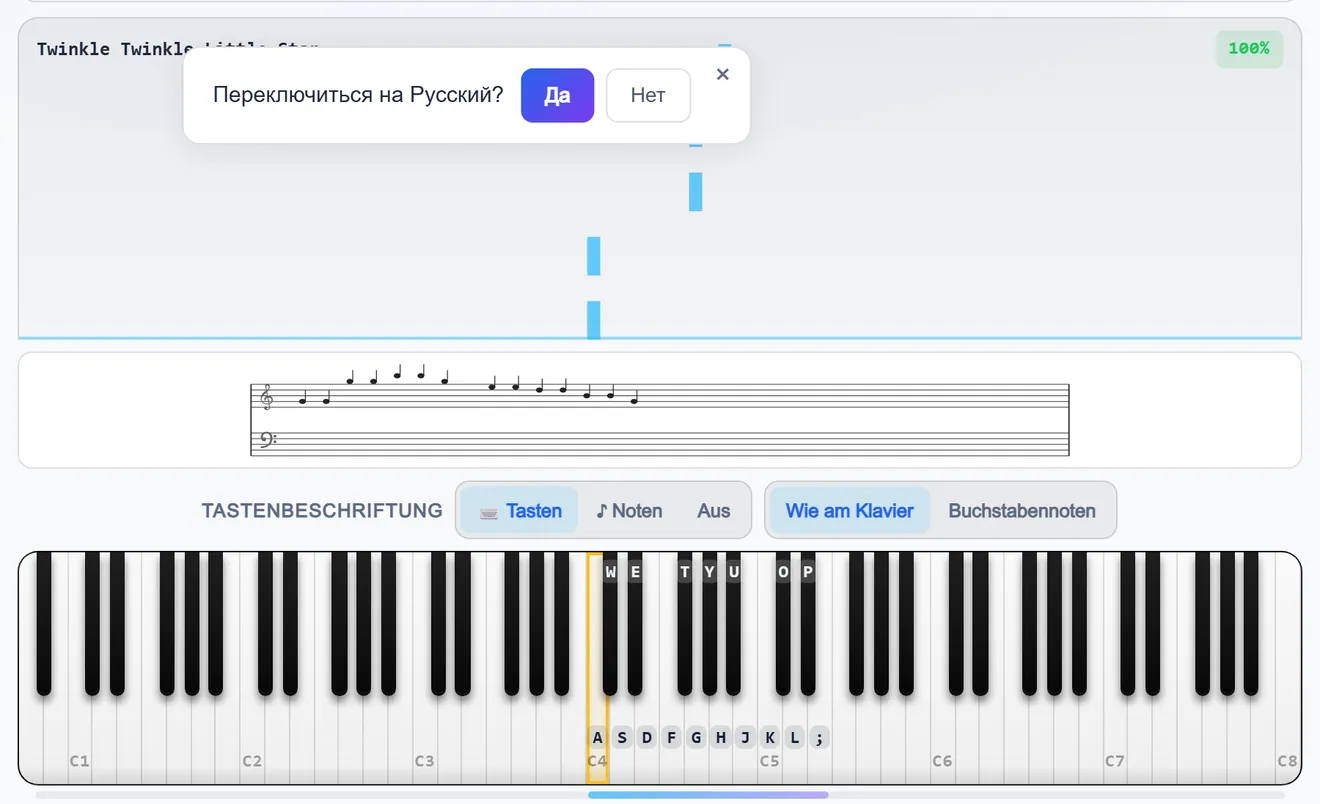Play the black key labeled W
Viewport: 1320px width, 804px height.
610,625
